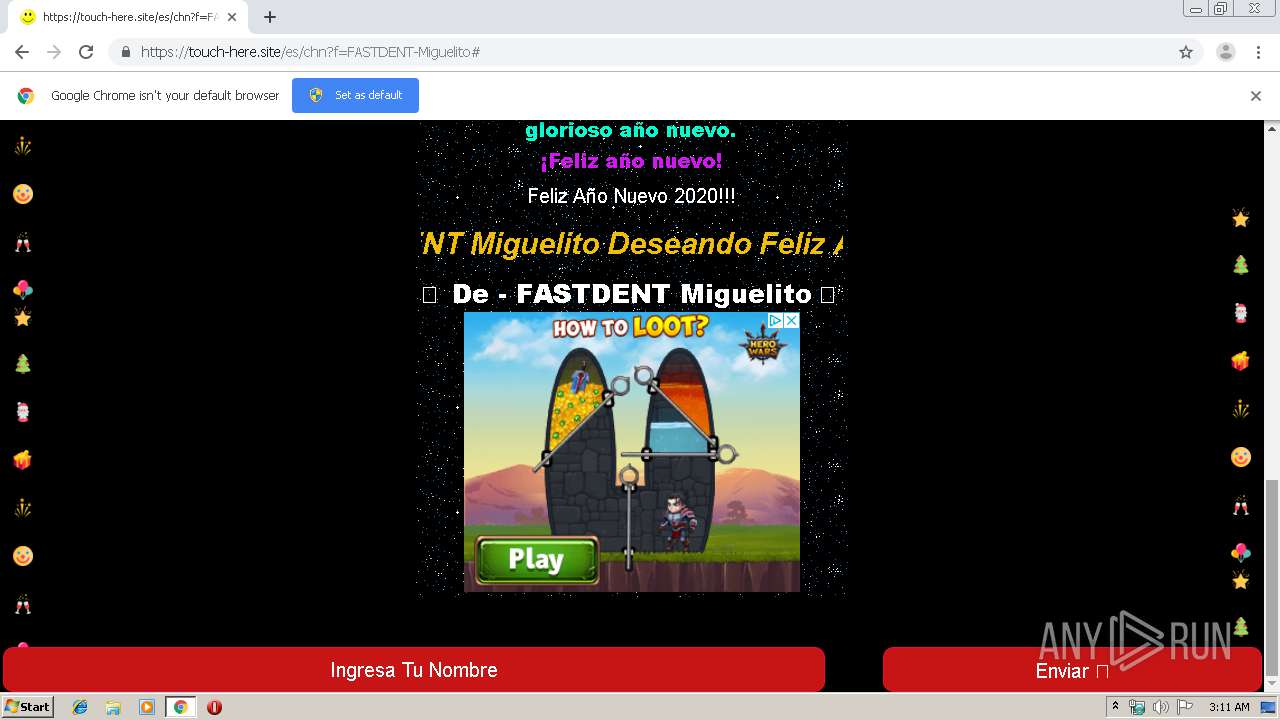The width and height of the screenshot is (1280, 720).
Task: Select the touch-here.site browser tab
Action: click(126, 17)
